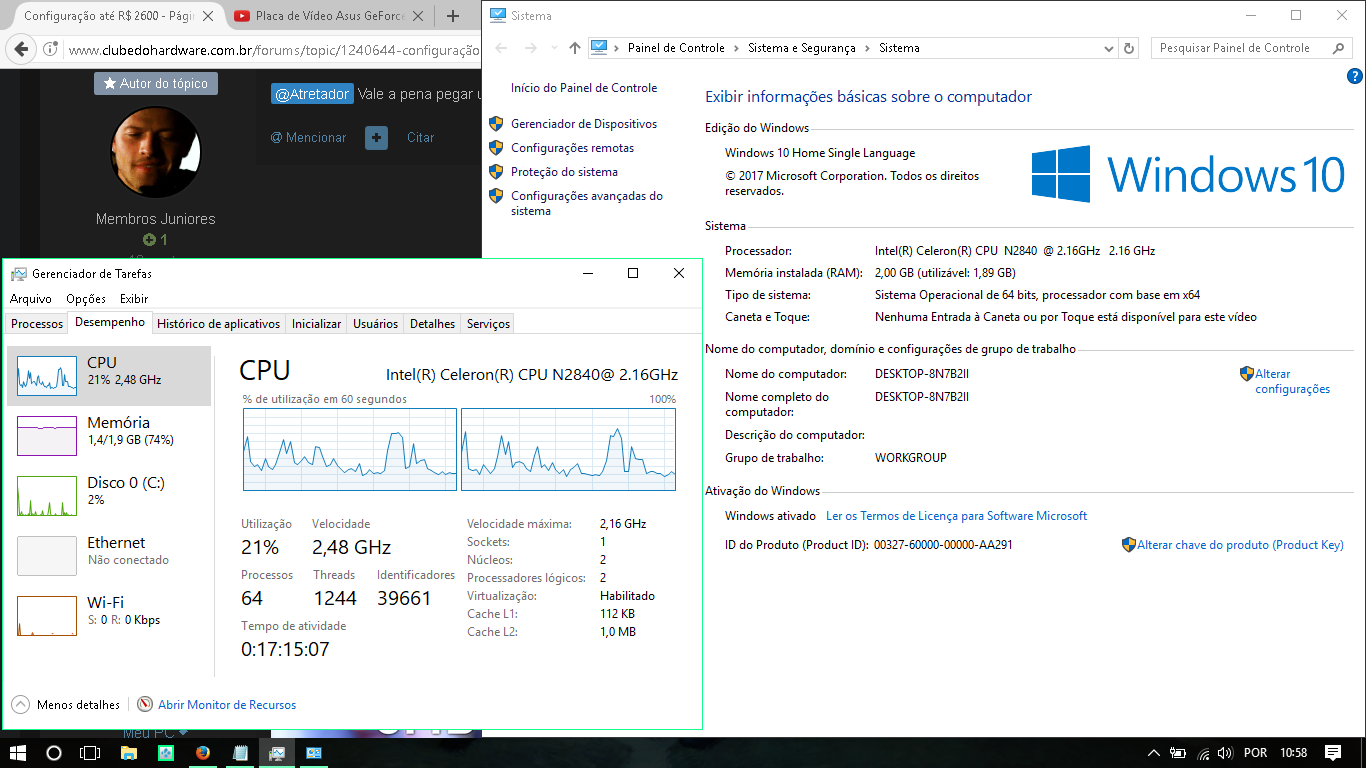Open the Arquivo menu in Task Manager
Image resolution: width=1366 pixels, height=768 pixels.
pos(31,299)
